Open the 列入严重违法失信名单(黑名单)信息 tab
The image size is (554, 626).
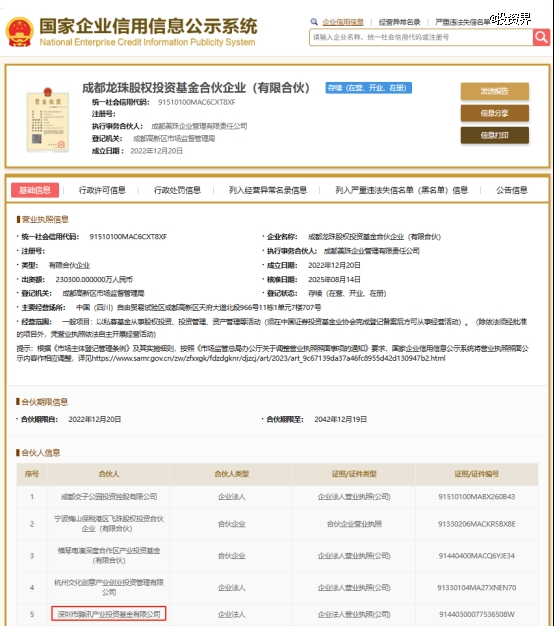coord(402,190)
